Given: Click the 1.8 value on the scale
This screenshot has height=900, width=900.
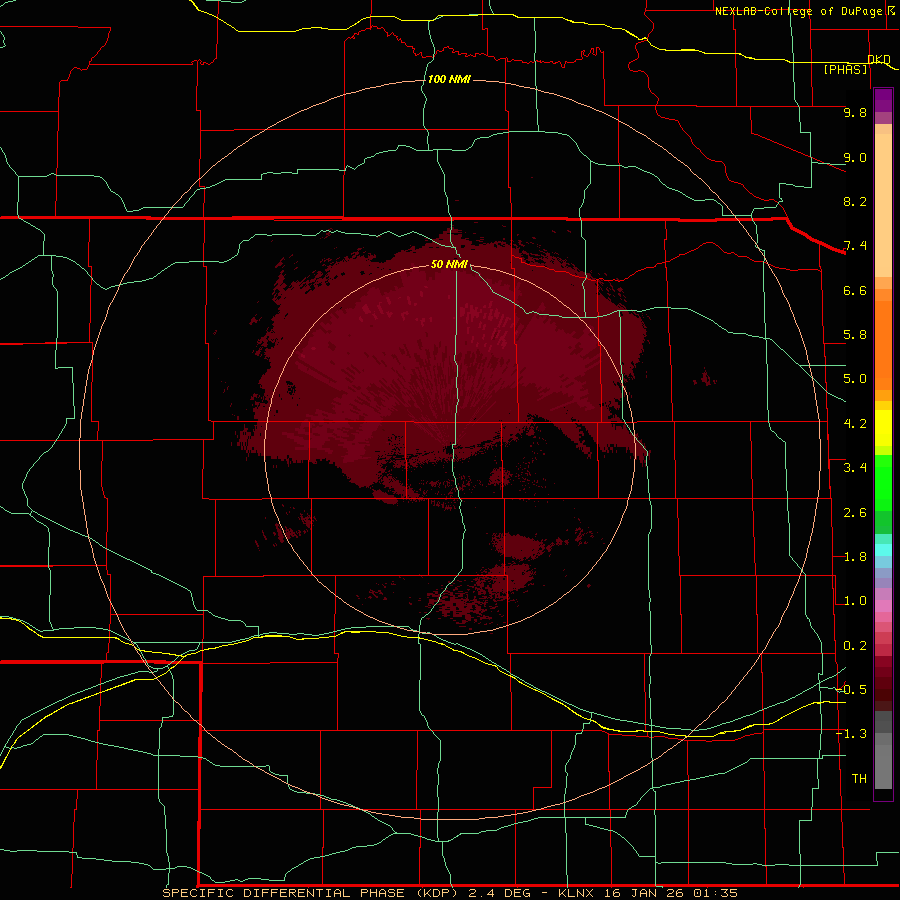Looking at the screenshot, I should (x=855, y=557).
